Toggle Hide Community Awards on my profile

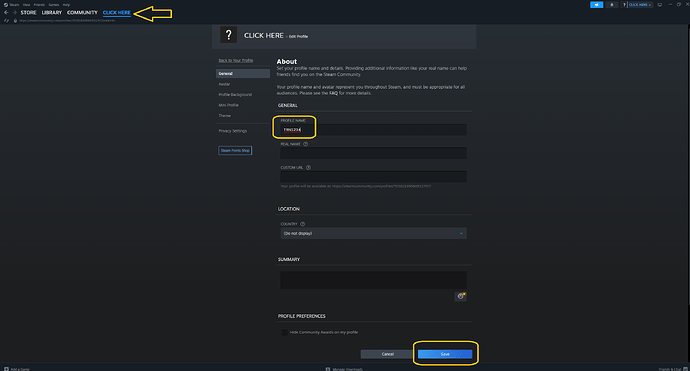[284, 332]
